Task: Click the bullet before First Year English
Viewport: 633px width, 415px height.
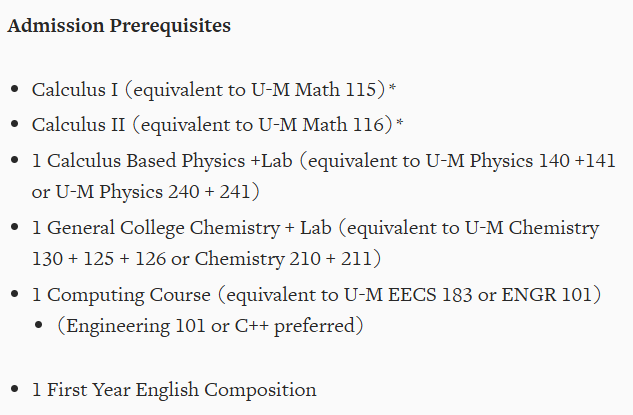Action: point(15,389)
